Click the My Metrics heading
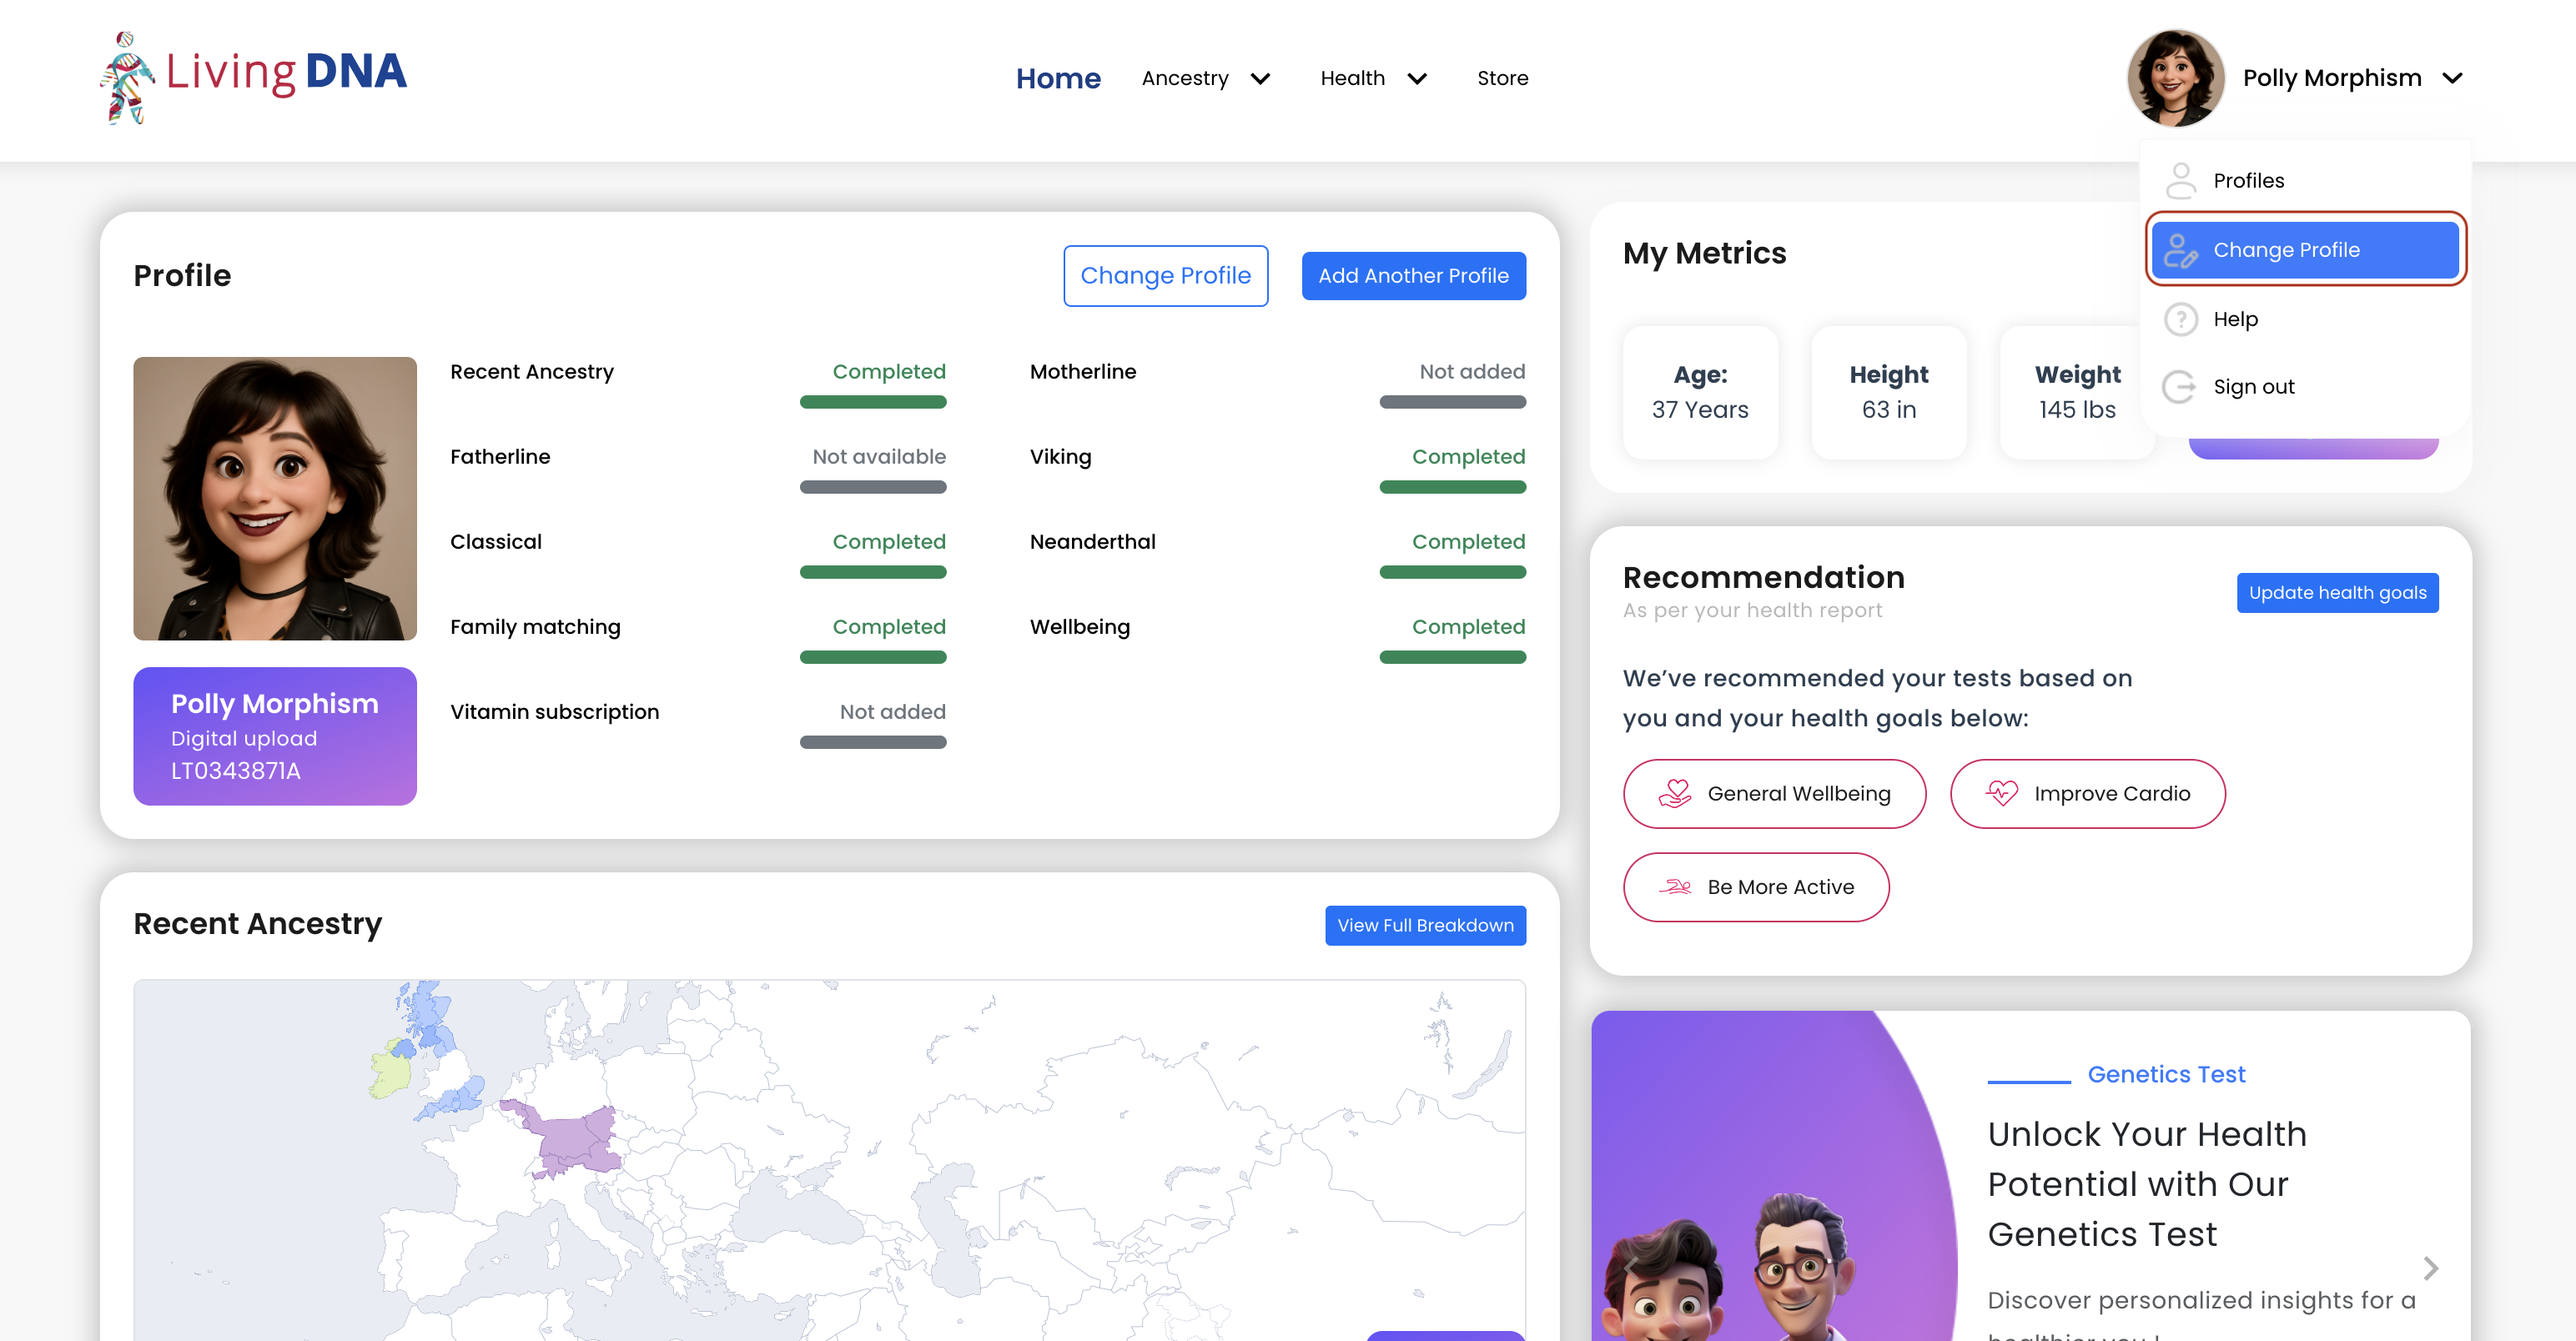Image resolution: width=2576 pixels, height=1341 pixels. [x=1704, y=253]
